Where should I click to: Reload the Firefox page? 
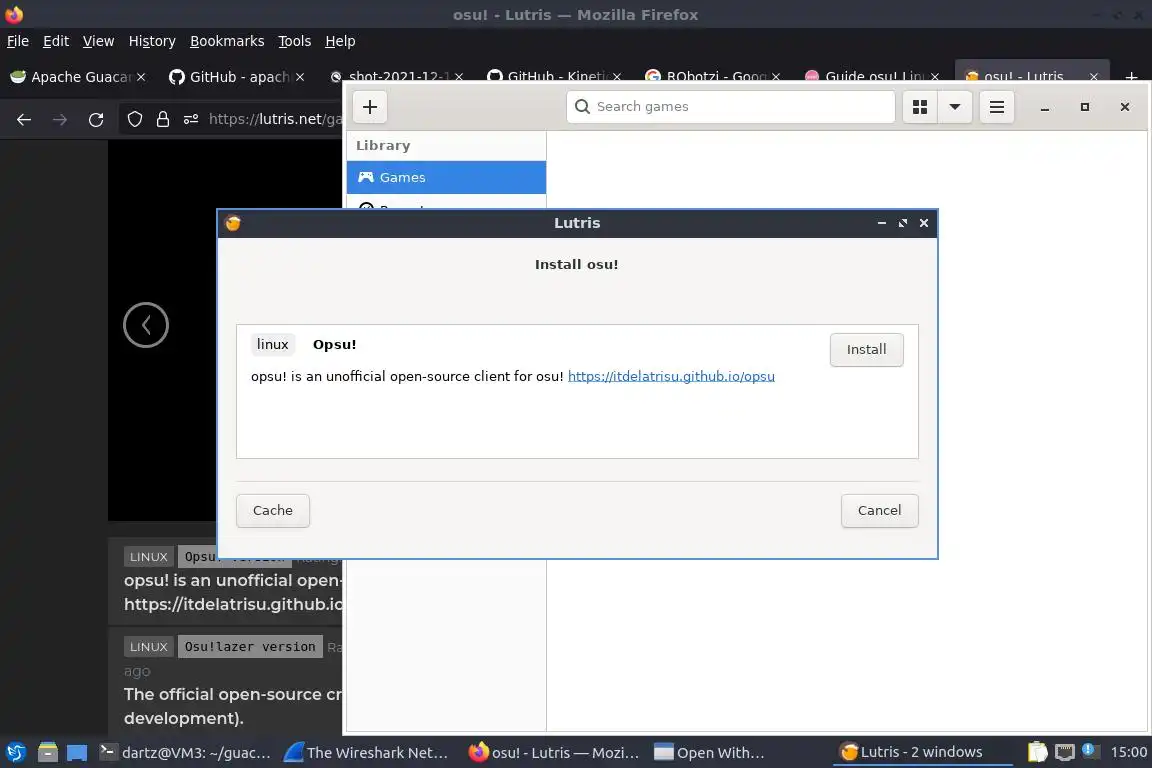[96, 120]
